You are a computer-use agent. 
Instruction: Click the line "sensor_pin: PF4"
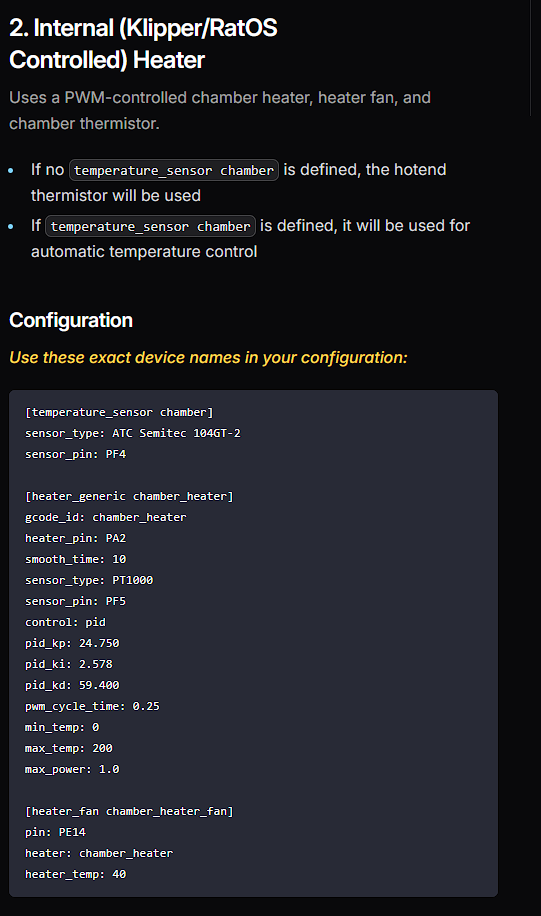point(75,454)
